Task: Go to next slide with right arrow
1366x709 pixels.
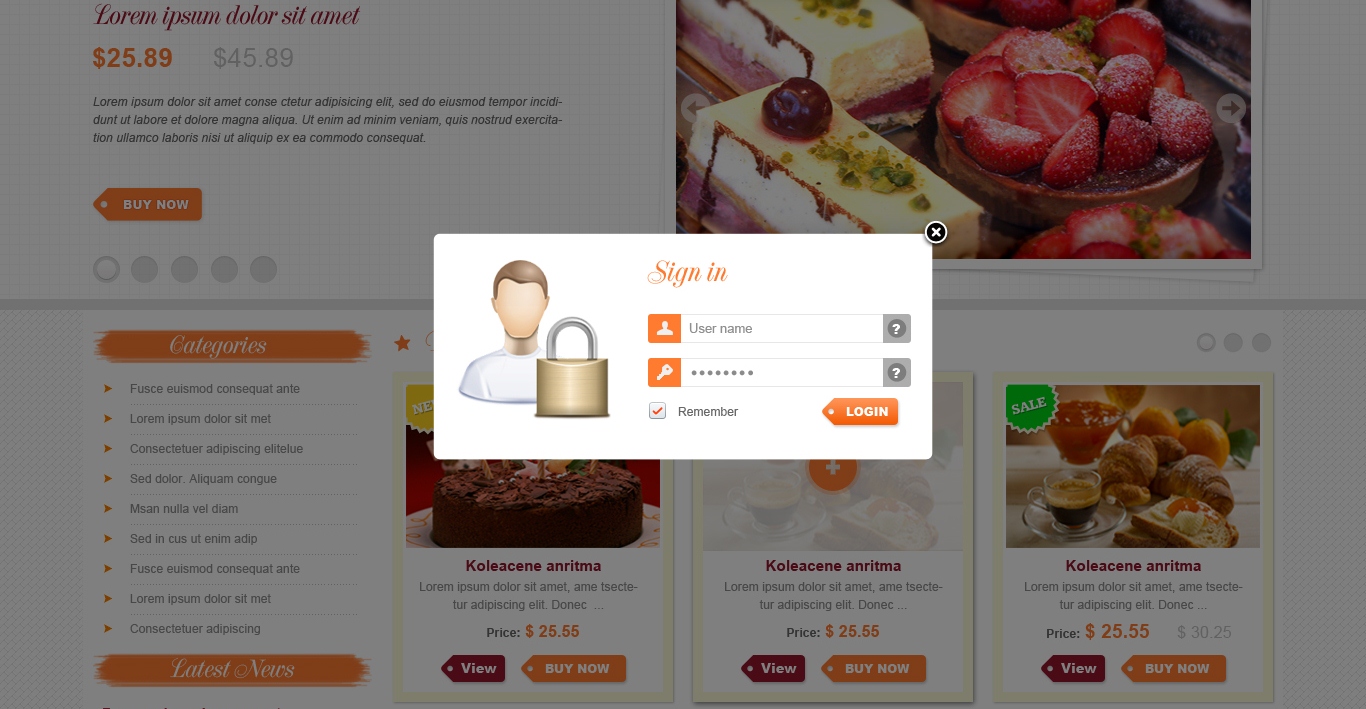Action: pos(1231,107)
